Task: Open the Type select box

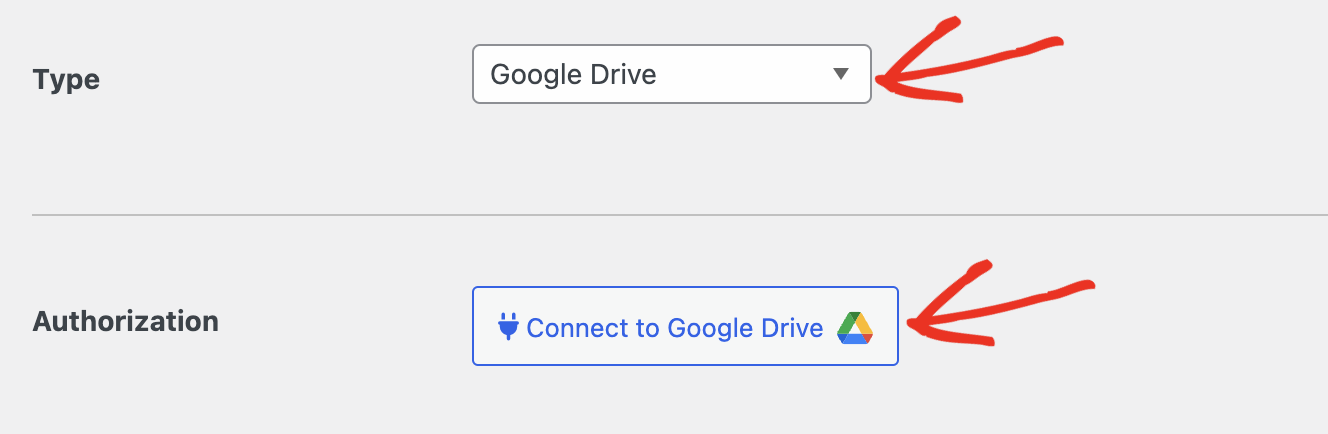Action: pyautogui.click(x=672, y=74)
